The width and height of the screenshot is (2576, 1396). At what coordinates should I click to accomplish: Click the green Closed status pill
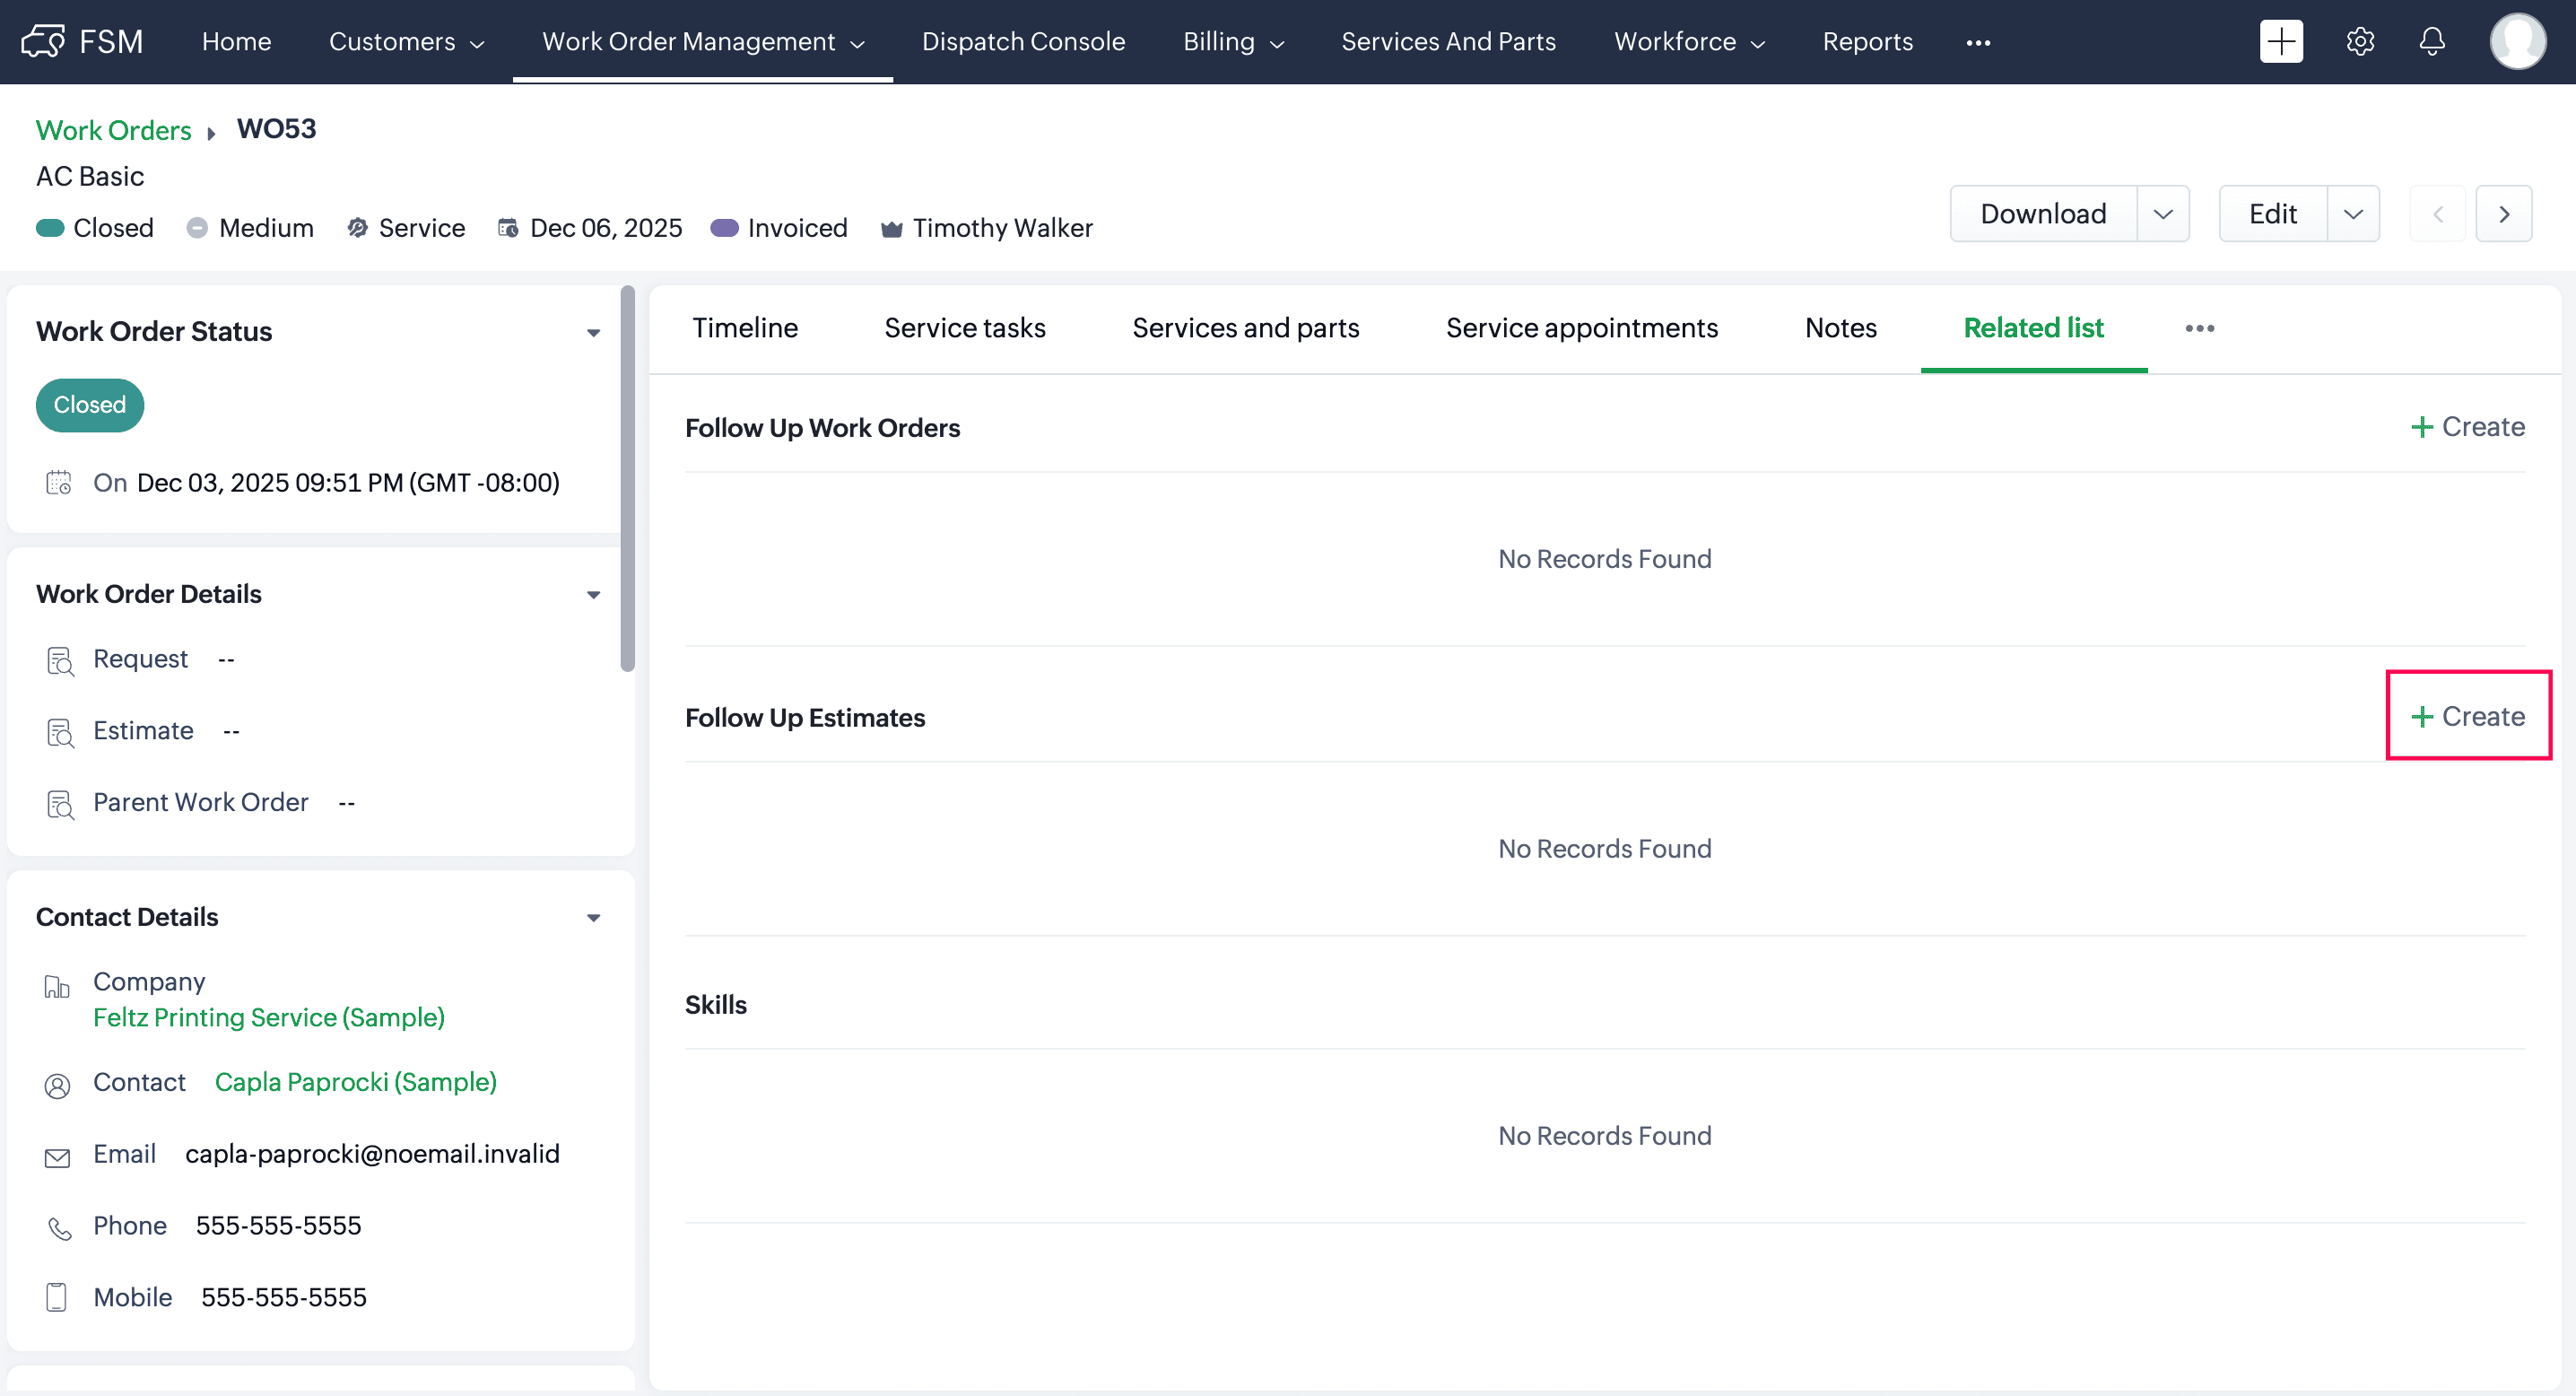point(90,405)
